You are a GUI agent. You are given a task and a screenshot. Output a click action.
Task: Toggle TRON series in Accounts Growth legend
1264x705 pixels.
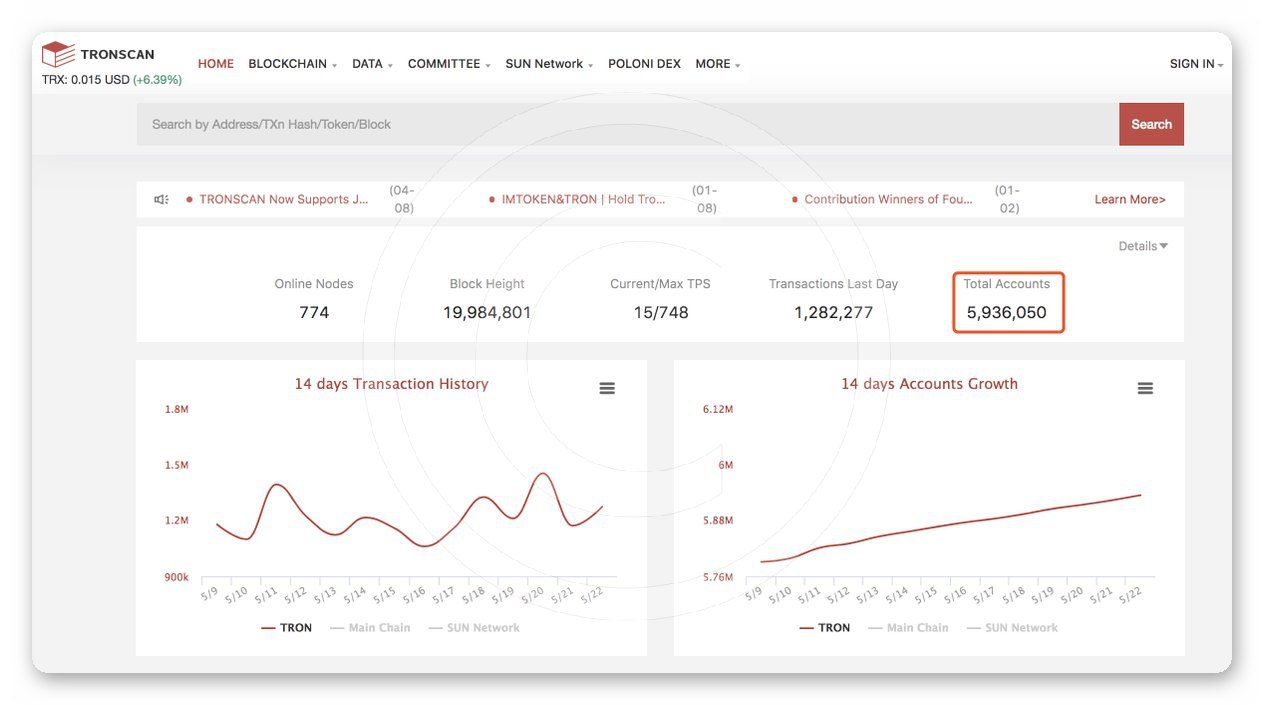coord(825,628)
